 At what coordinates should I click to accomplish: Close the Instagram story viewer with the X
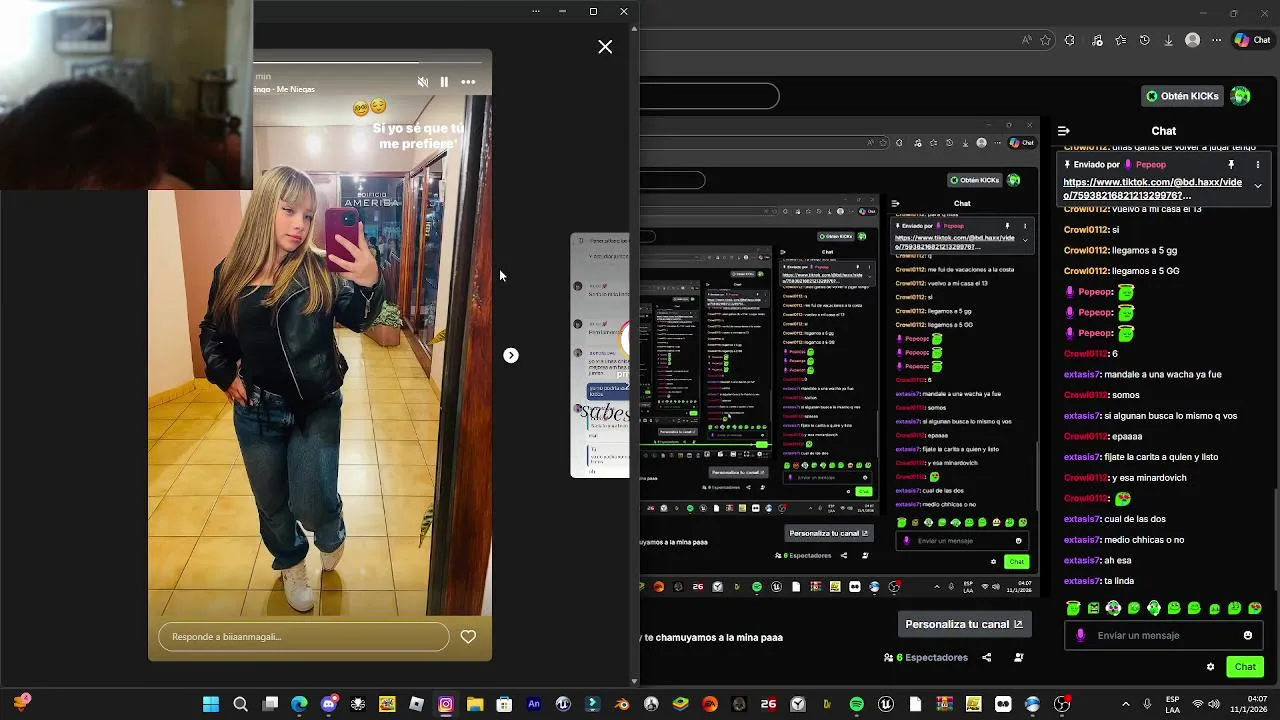point(605,47)
